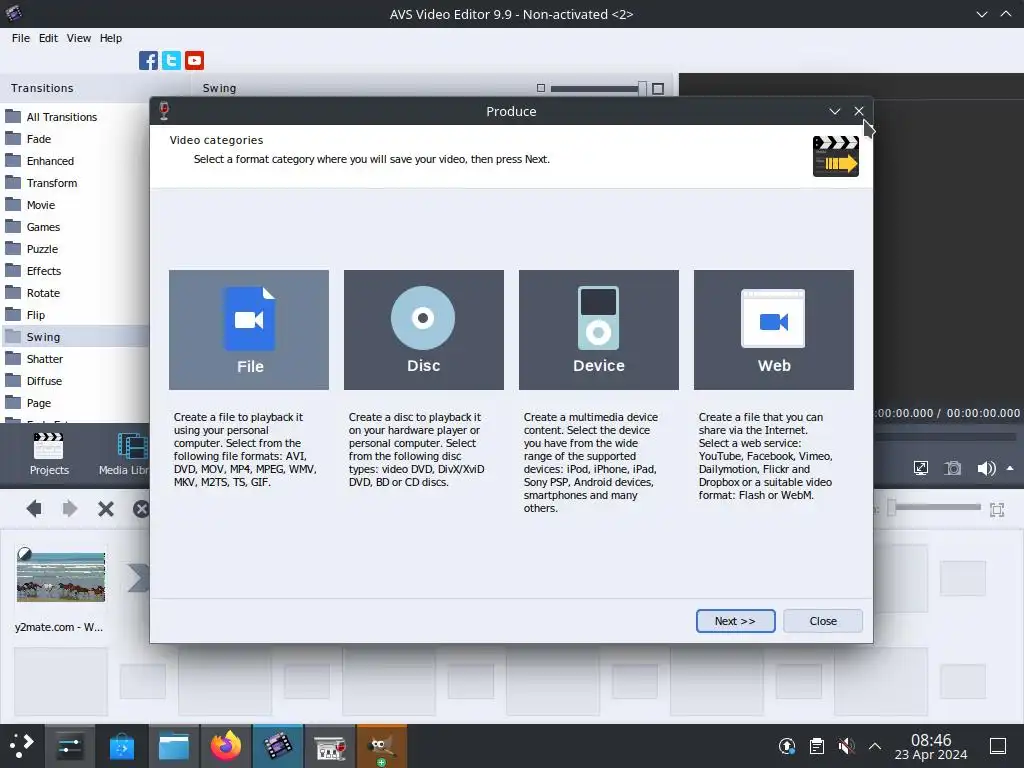Select the File video category tile
Viewport: 1024px width, 768px height.
[x=249, y=330]
